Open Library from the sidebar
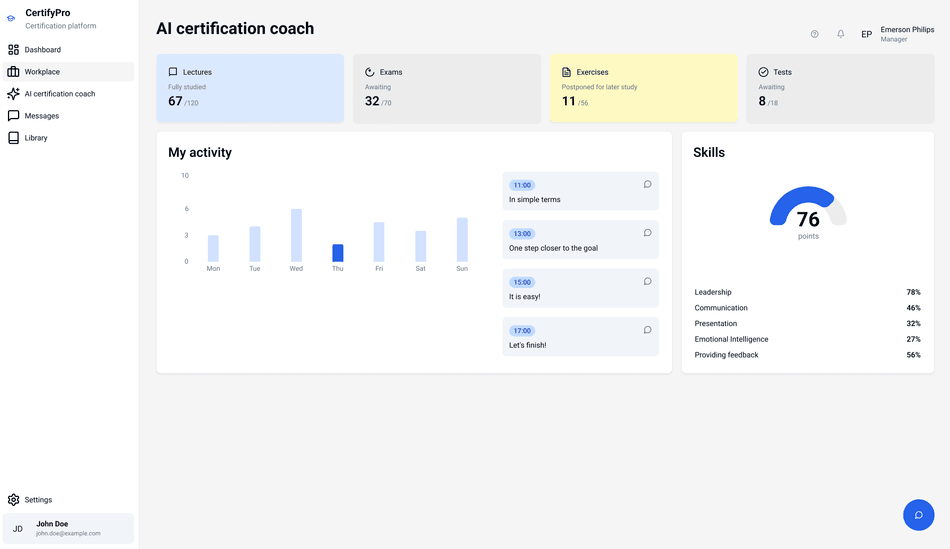950x549 pixels. [x=36, y=138]
